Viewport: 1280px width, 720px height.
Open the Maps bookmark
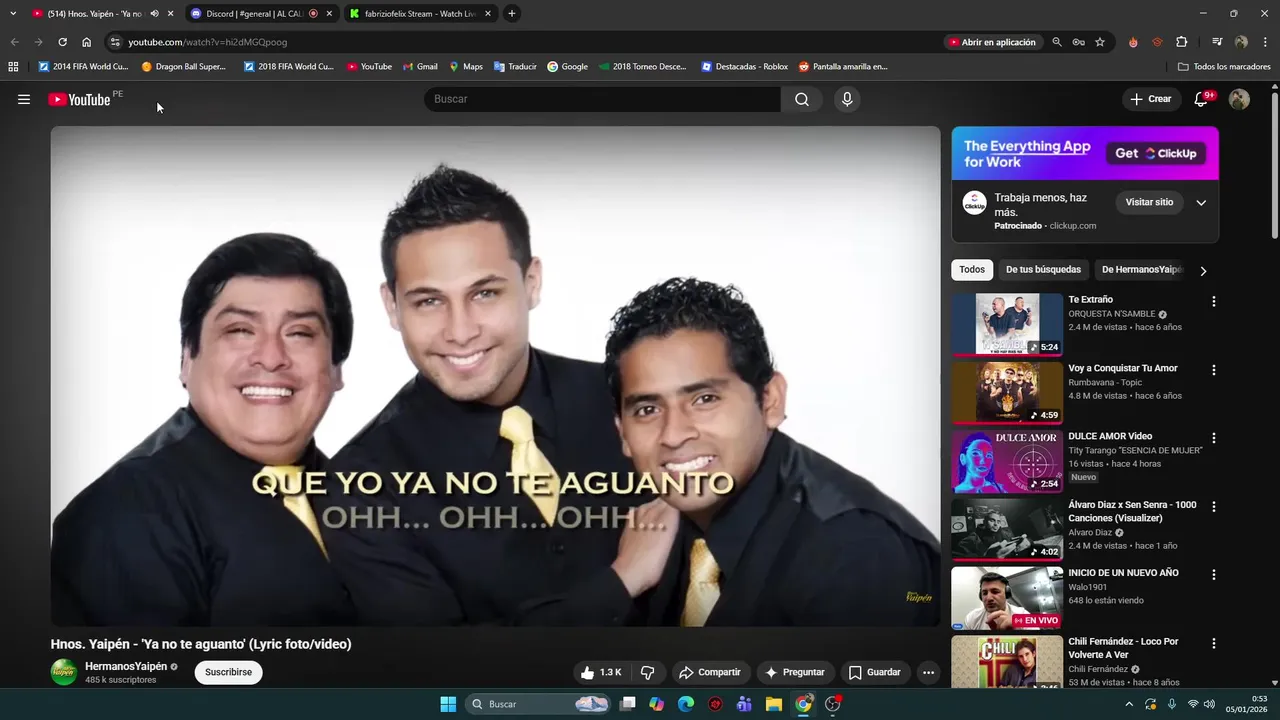[x=466, y=67]
